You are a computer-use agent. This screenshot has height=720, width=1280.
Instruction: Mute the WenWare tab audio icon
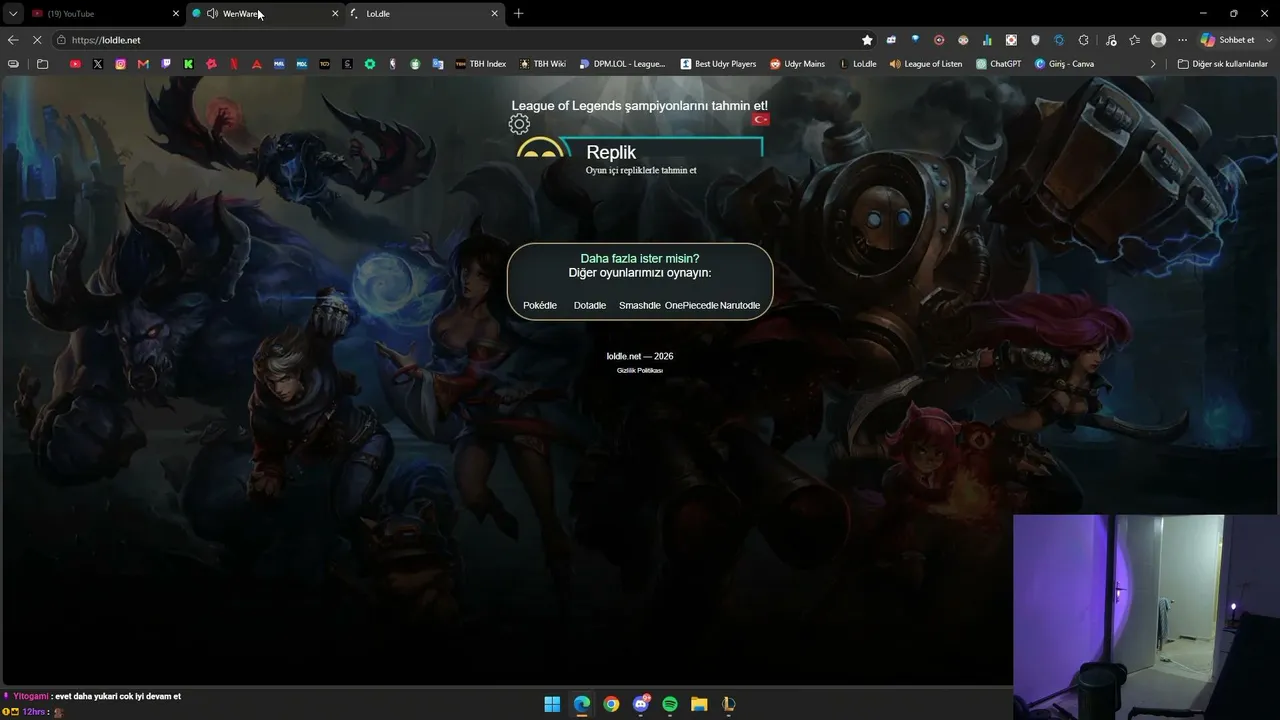[x=212, y=14]
